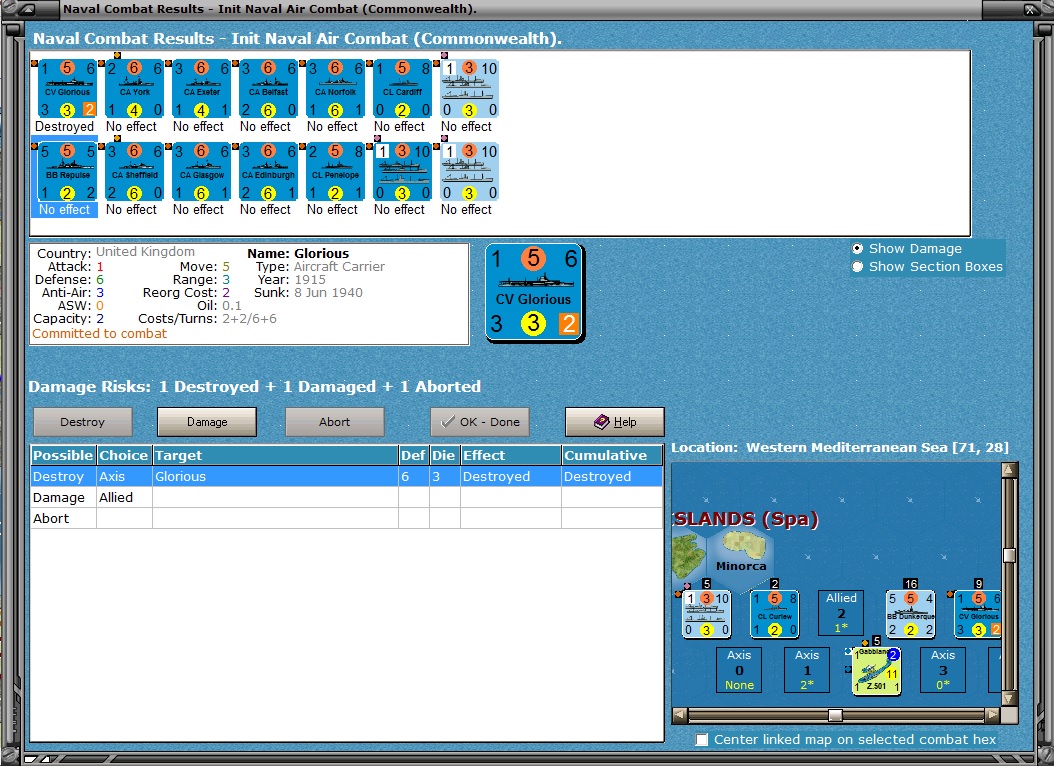The image size is (1054, 766).
Task: Close the Naval Combat Results window
Action: coord(1030,9)
